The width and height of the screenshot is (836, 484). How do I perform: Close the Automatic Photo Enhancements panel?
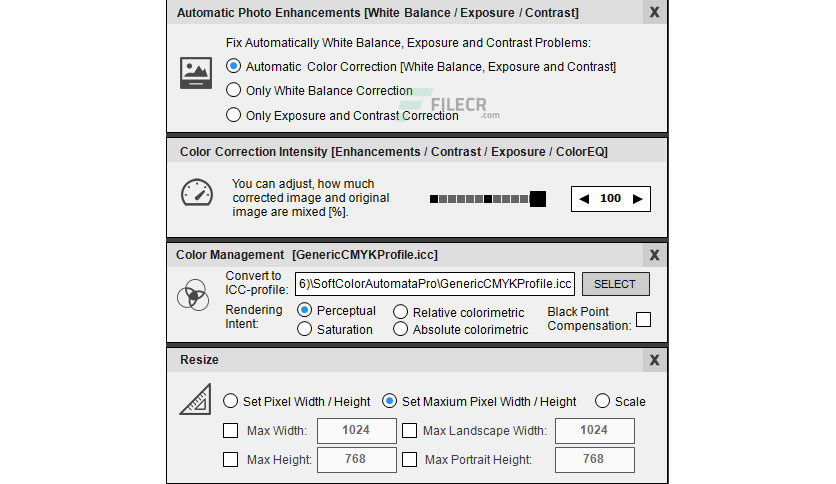coord(654,12)
